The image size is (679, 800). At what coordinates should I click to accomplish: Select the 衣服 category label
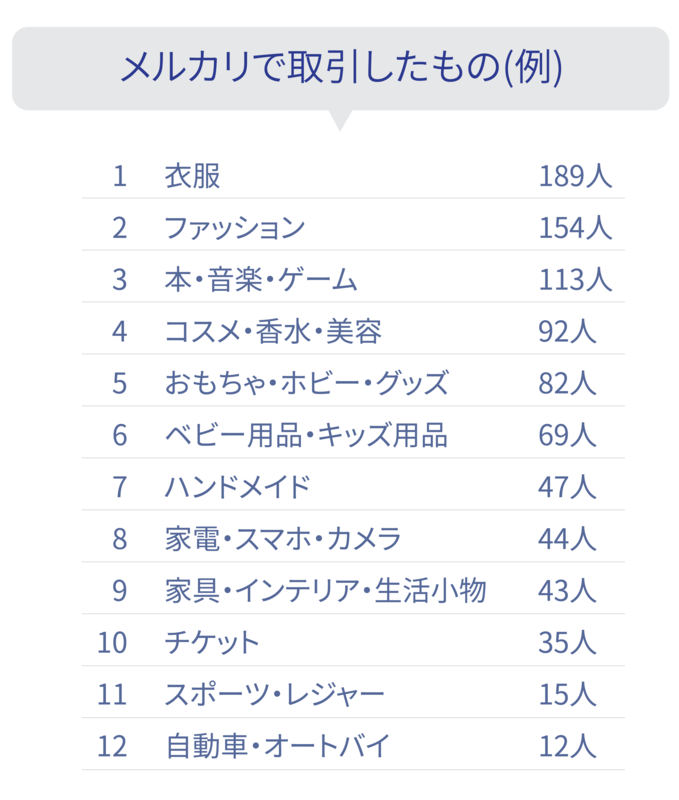coord(192,176)
